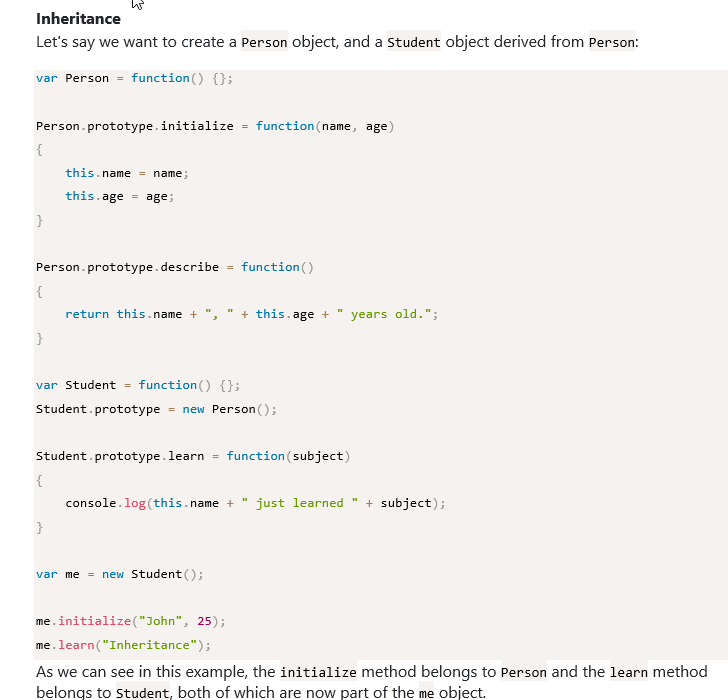728x700 pixels.
Task: Click the console.log call
Action: pos(106,503)
